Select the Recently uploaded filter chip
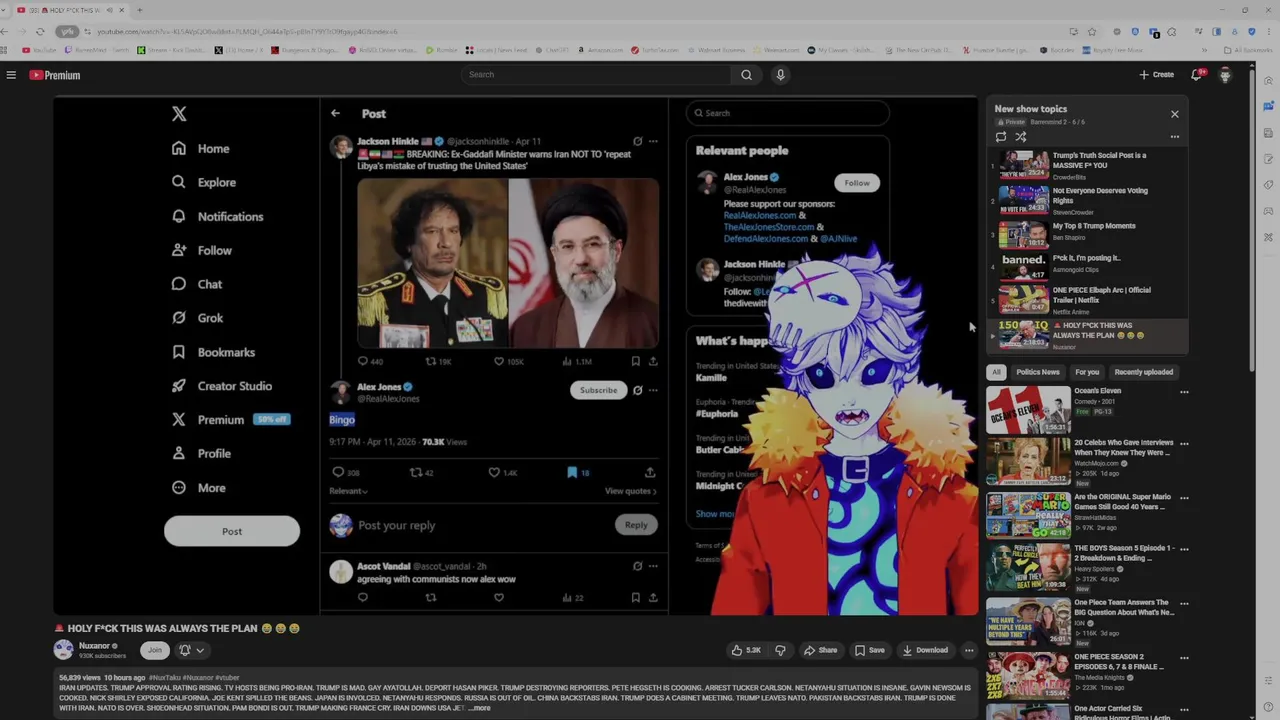The width and height of the screenshot is (1280, 720). pos(1144,372)
